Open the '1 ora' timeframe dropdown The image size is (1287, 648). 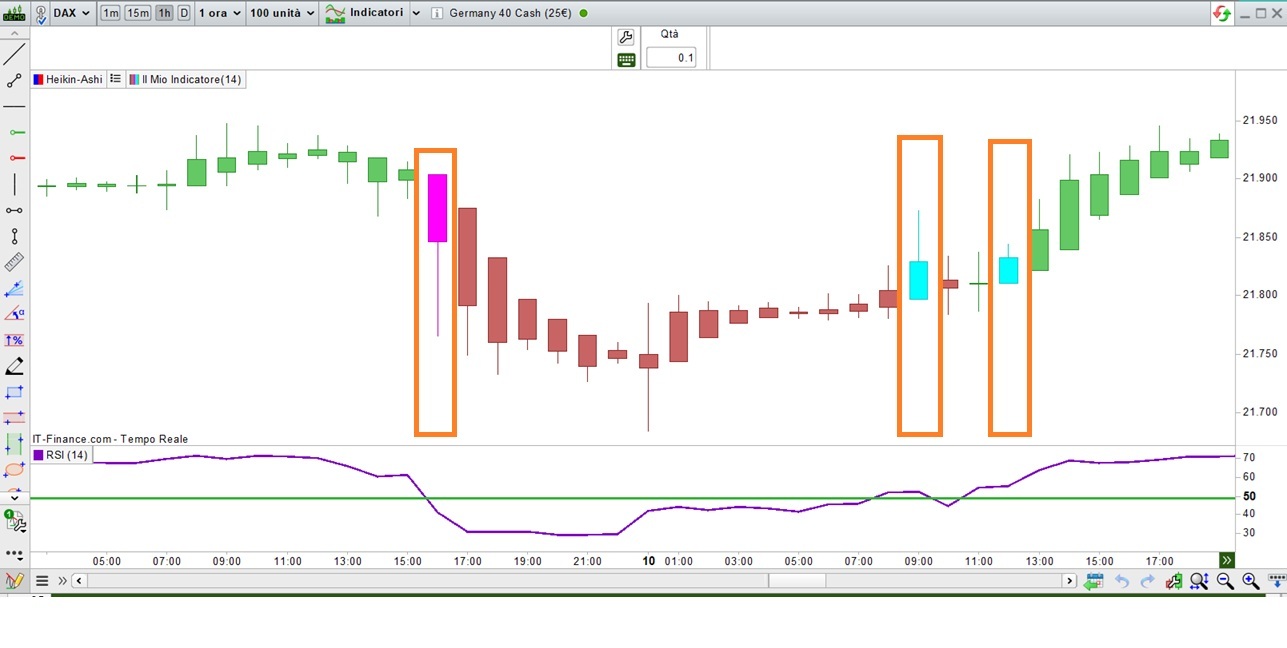220,13
